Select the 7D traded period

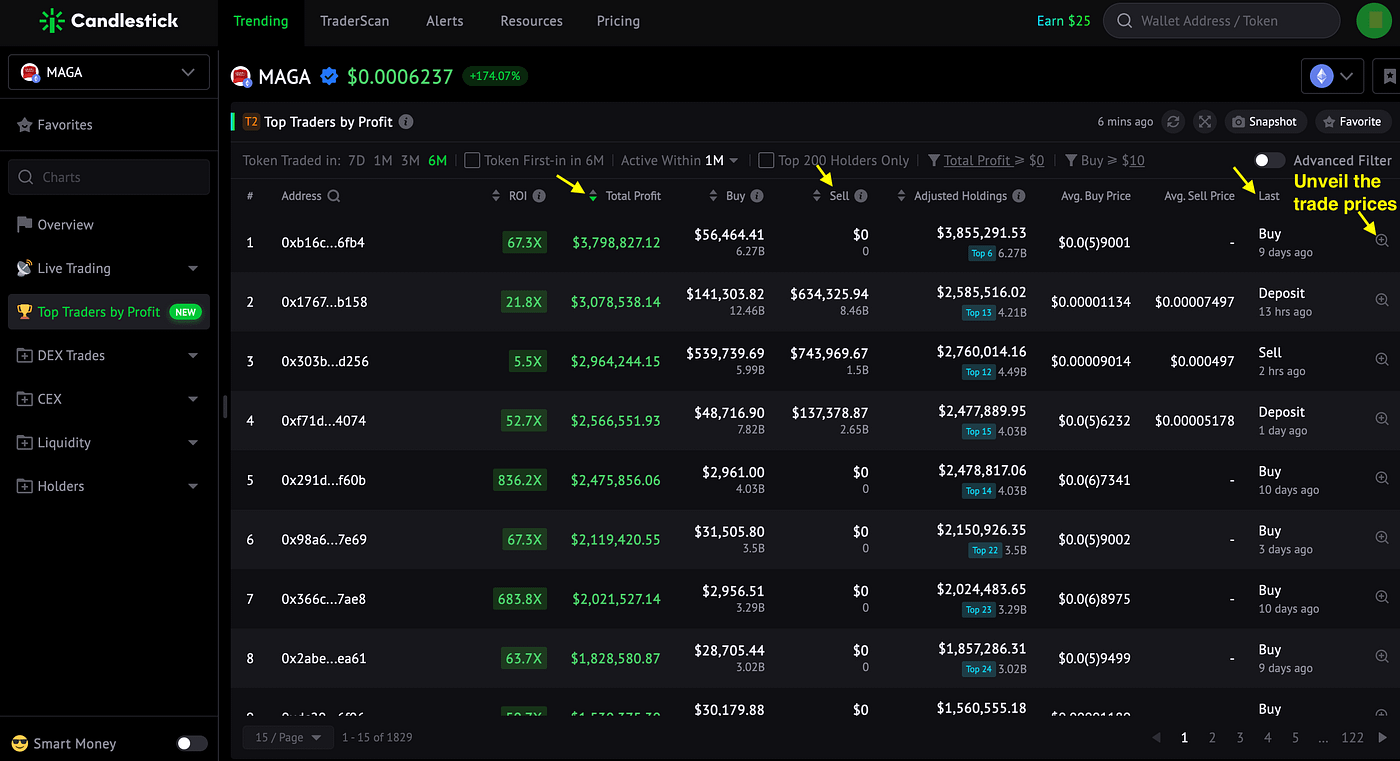point(356,160)
